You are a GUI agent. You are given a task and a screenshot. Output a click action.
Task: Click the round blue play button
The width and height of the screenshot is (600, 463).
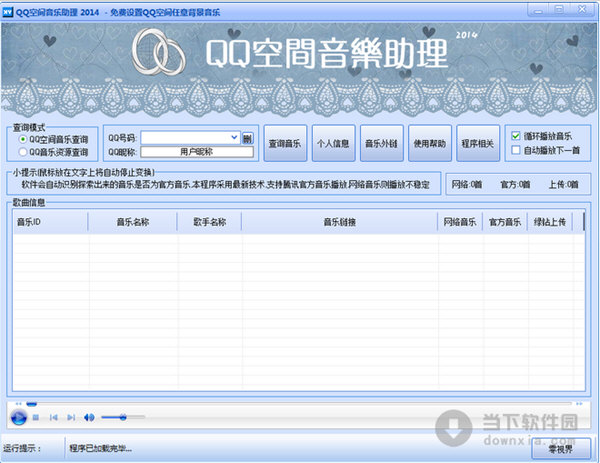pos(18,417)
